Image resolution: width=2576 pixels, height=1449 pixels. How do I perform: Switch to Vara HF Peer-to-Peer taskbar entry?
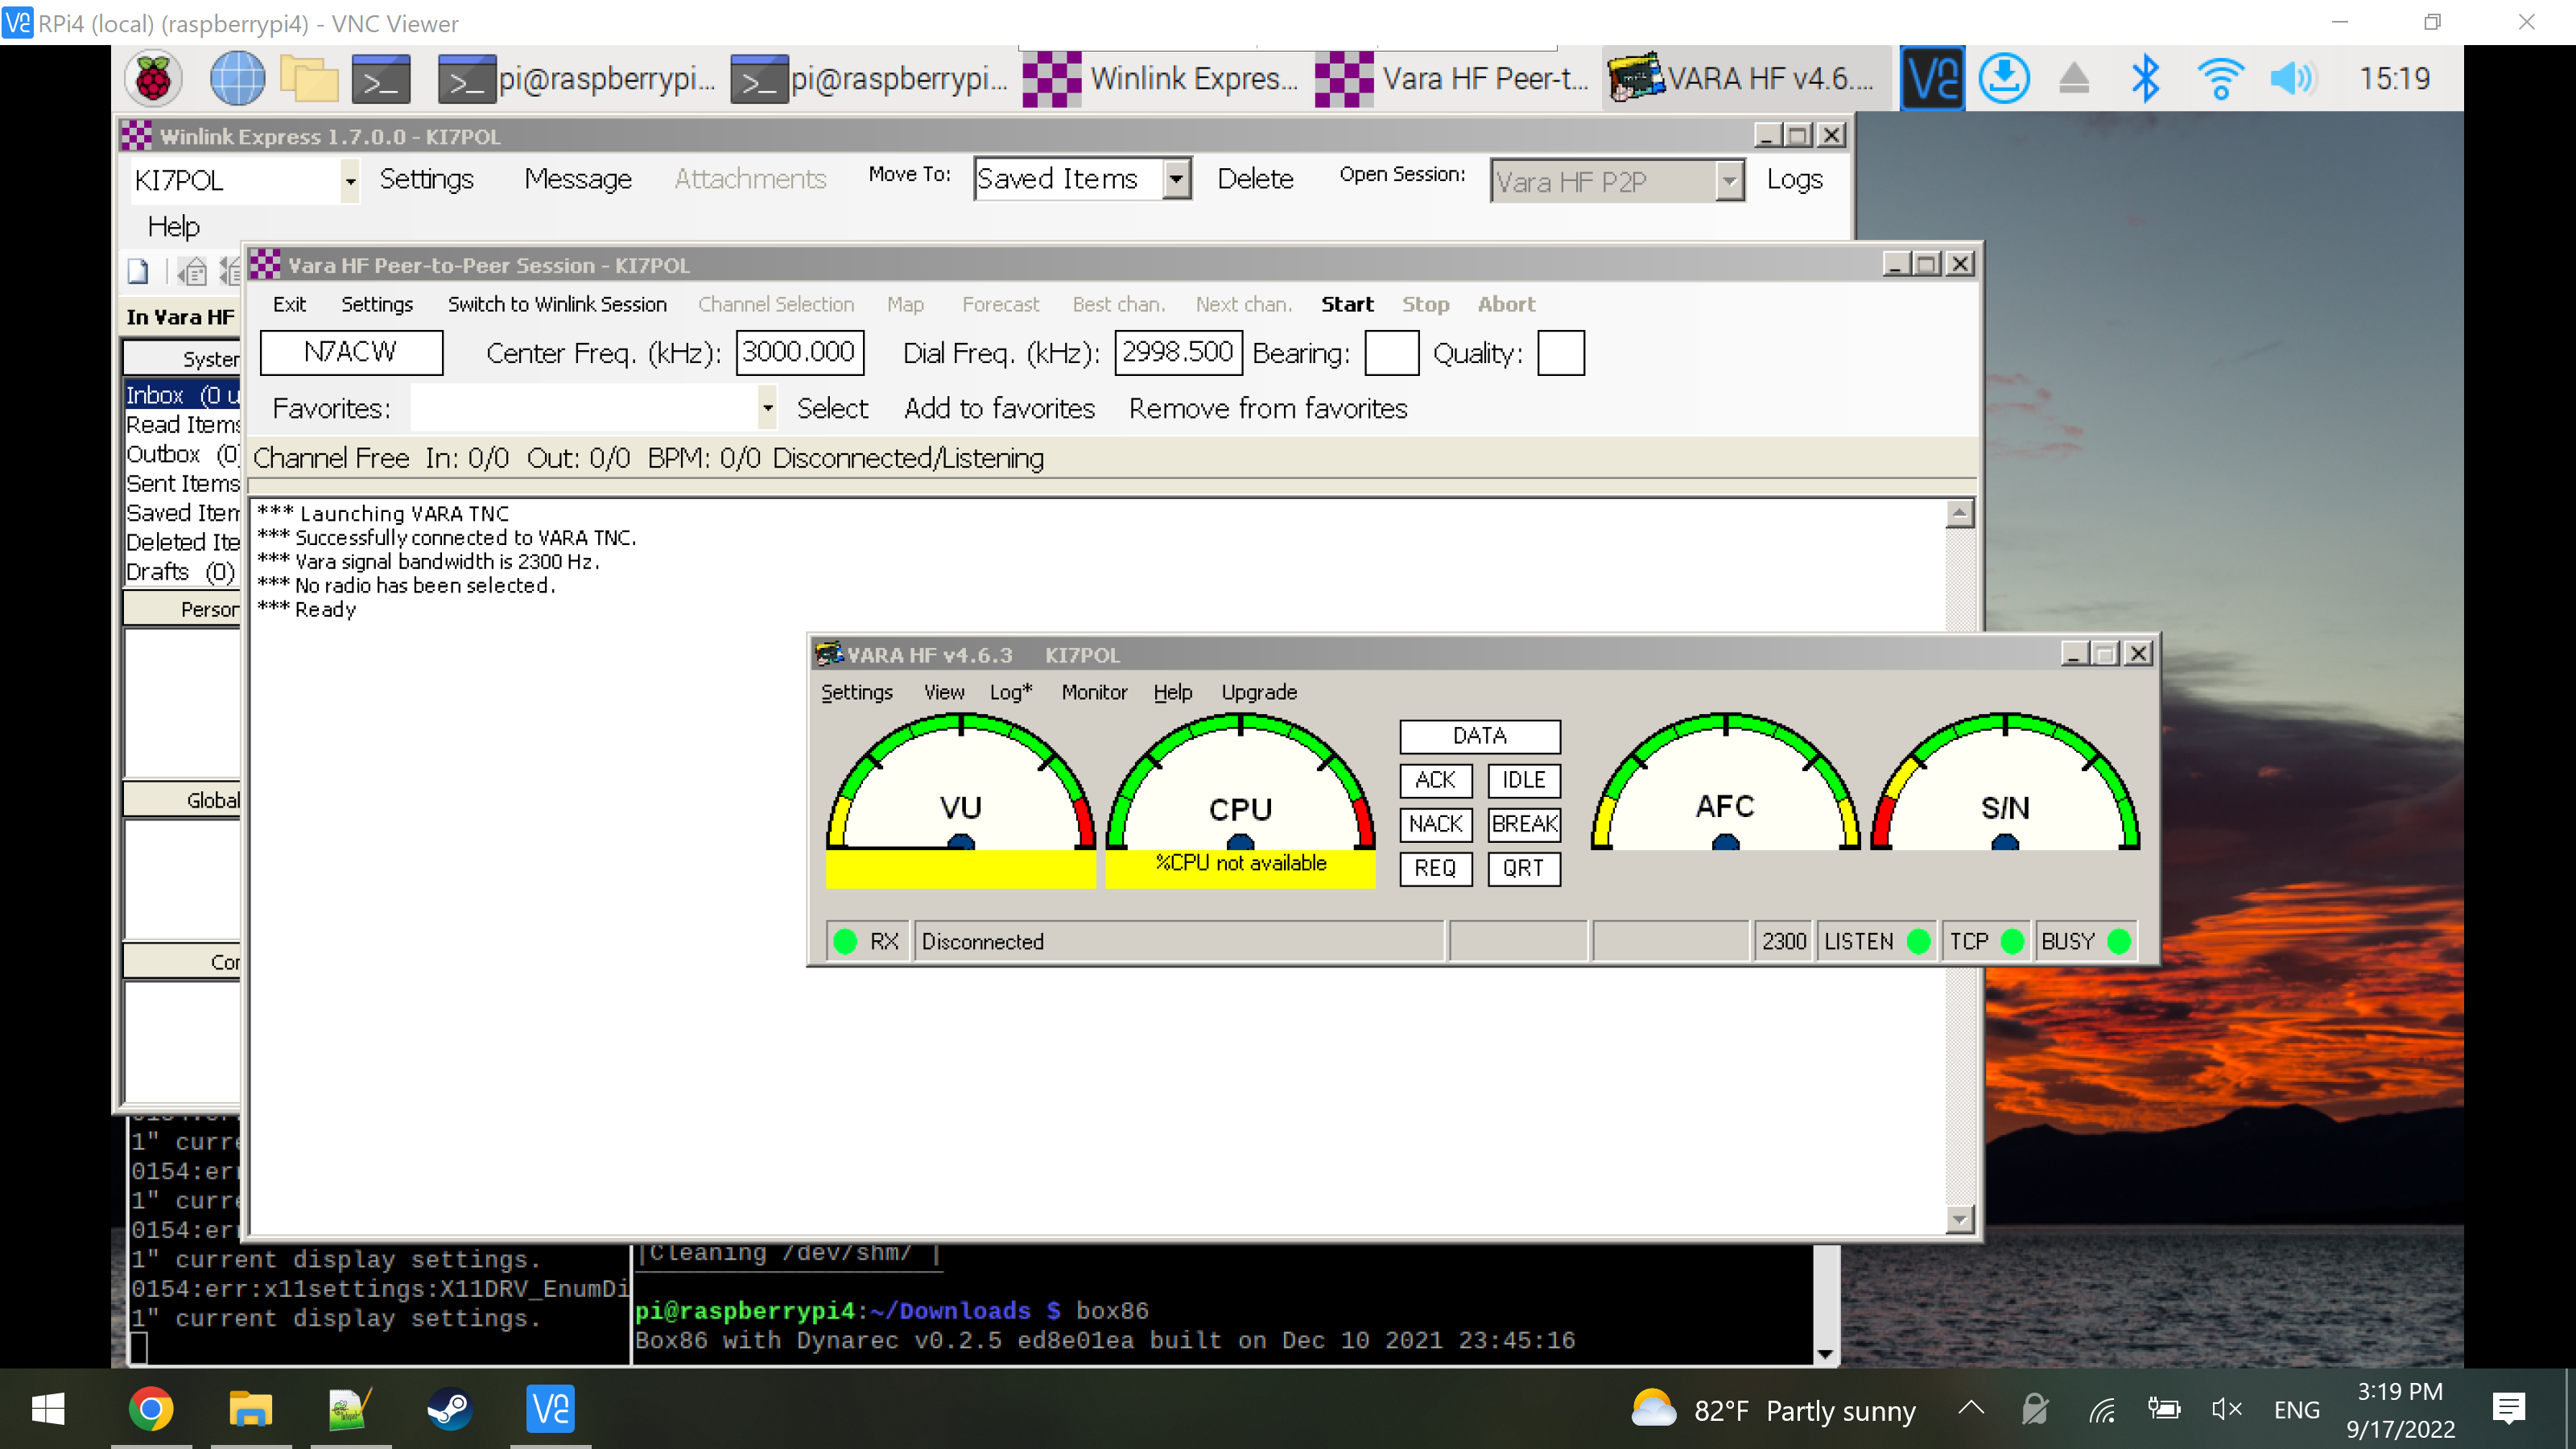[1452, 78]
